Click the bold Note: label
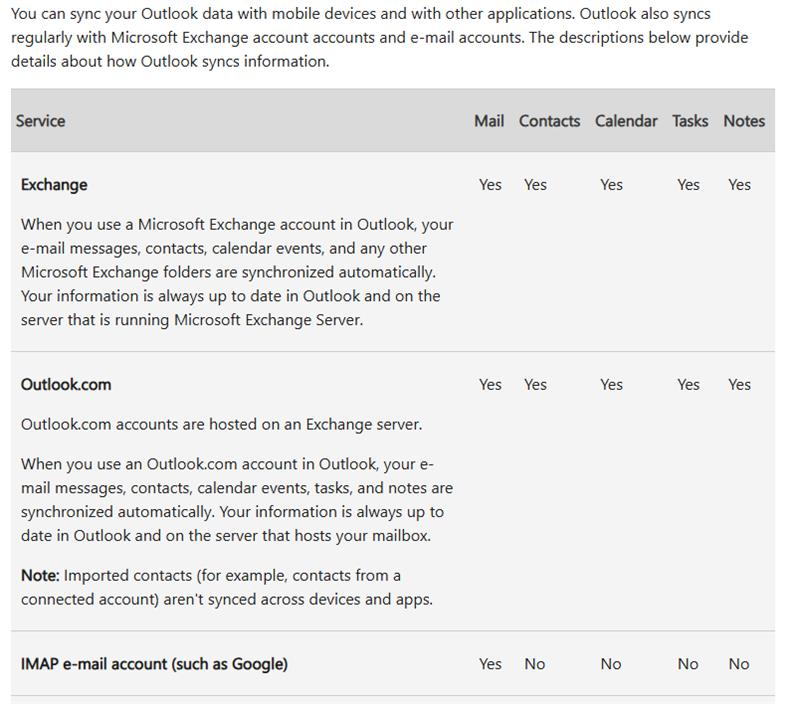Image resolution: width=800 pixels, height=704 pixels. 42,576
